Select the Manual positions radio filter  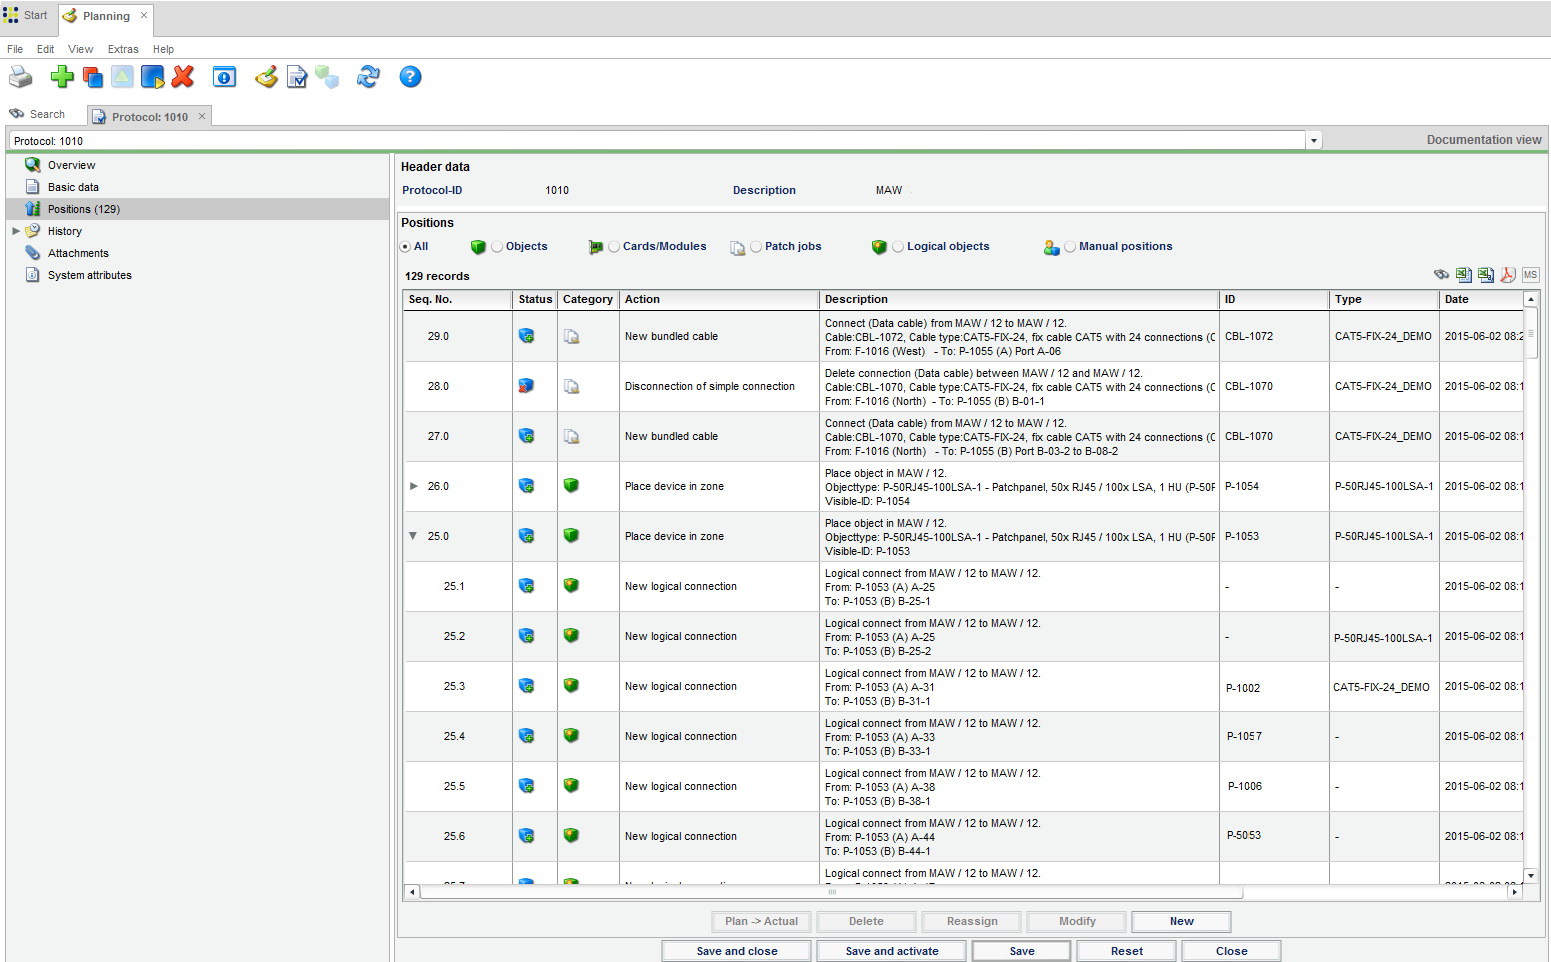tap(1070, 247)
